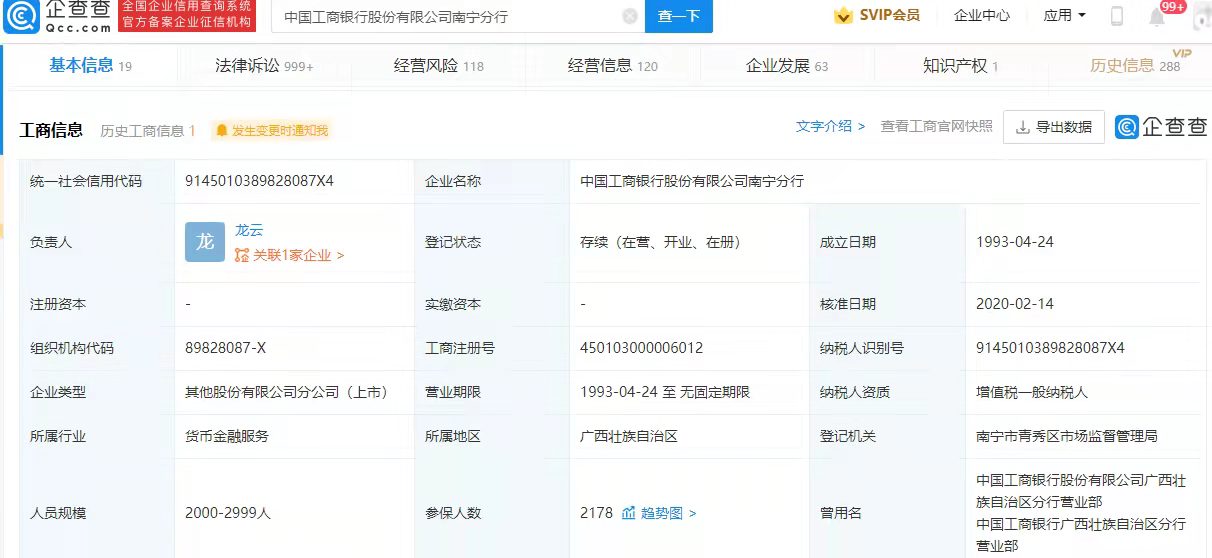
Task: Select credit code 9145010389828087X4 under 统一社会信用代码
Action: 259,182
